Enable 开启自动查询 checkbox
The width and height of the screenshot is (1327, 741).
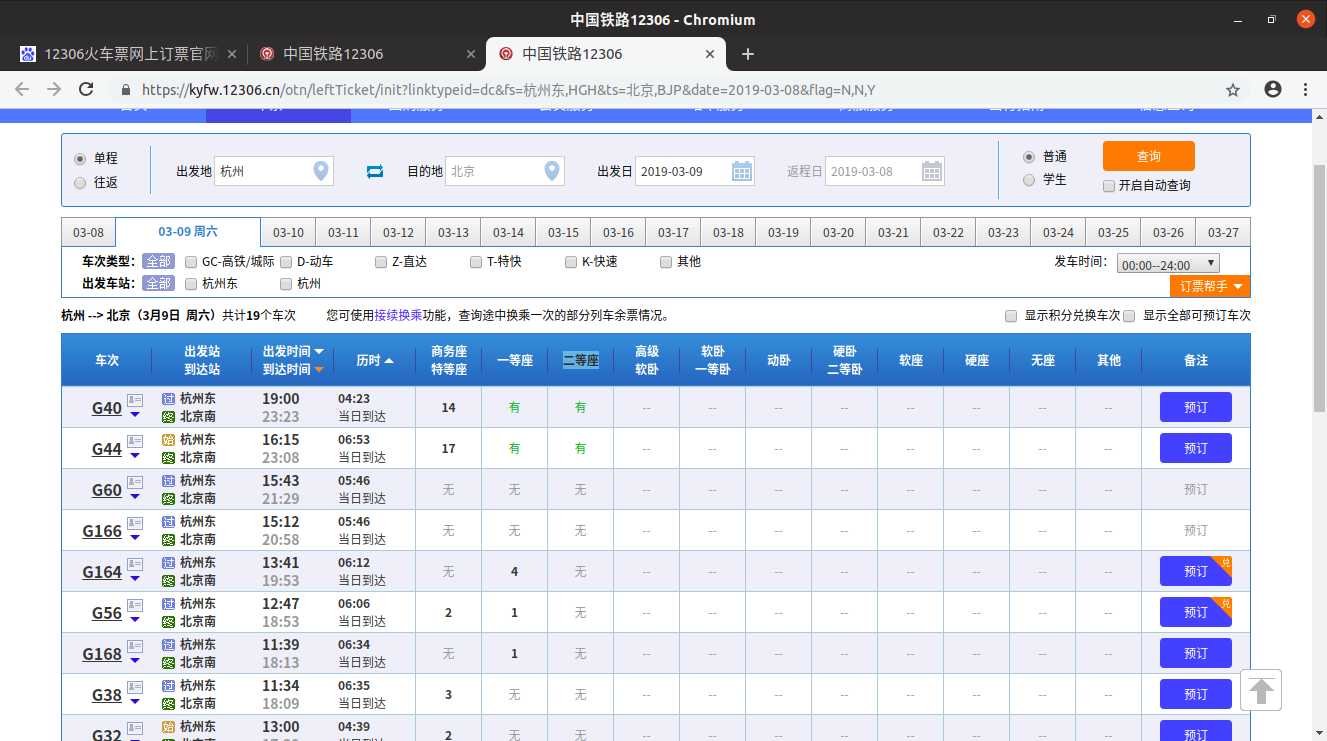(x=1109, y=185)
